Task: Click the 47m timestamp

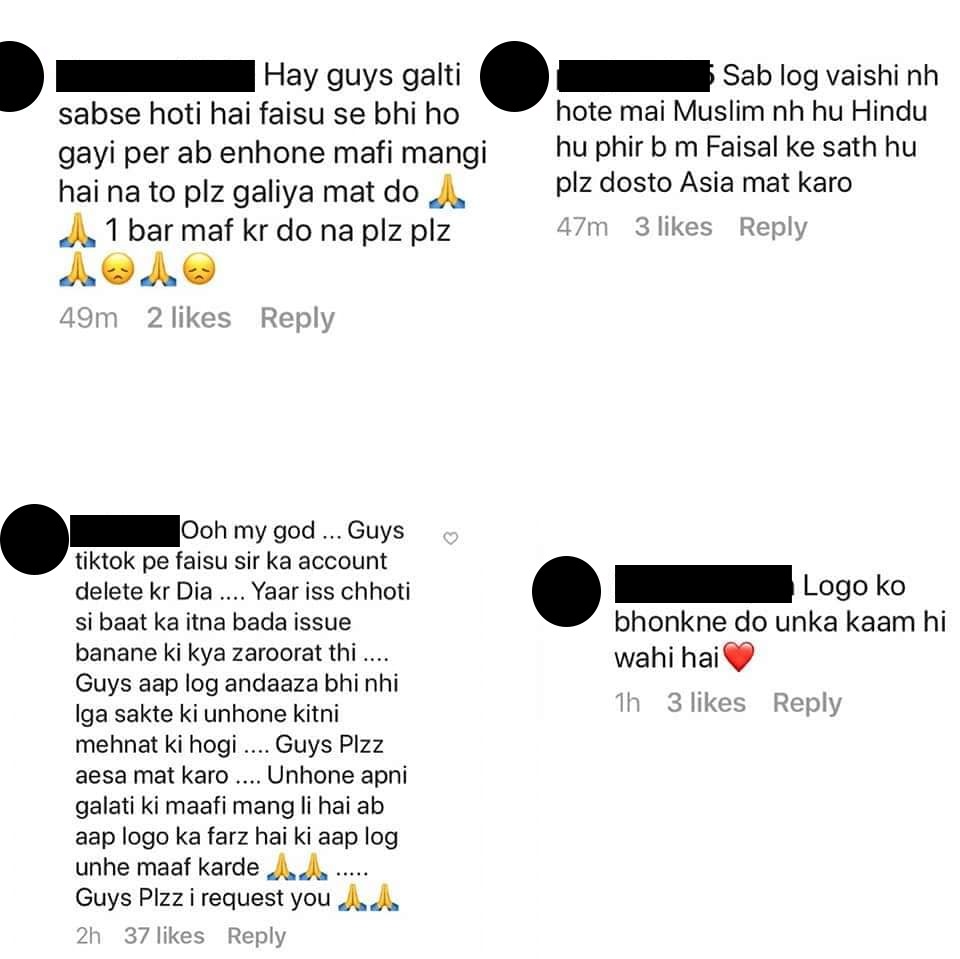Action: [x=582, y=227]
